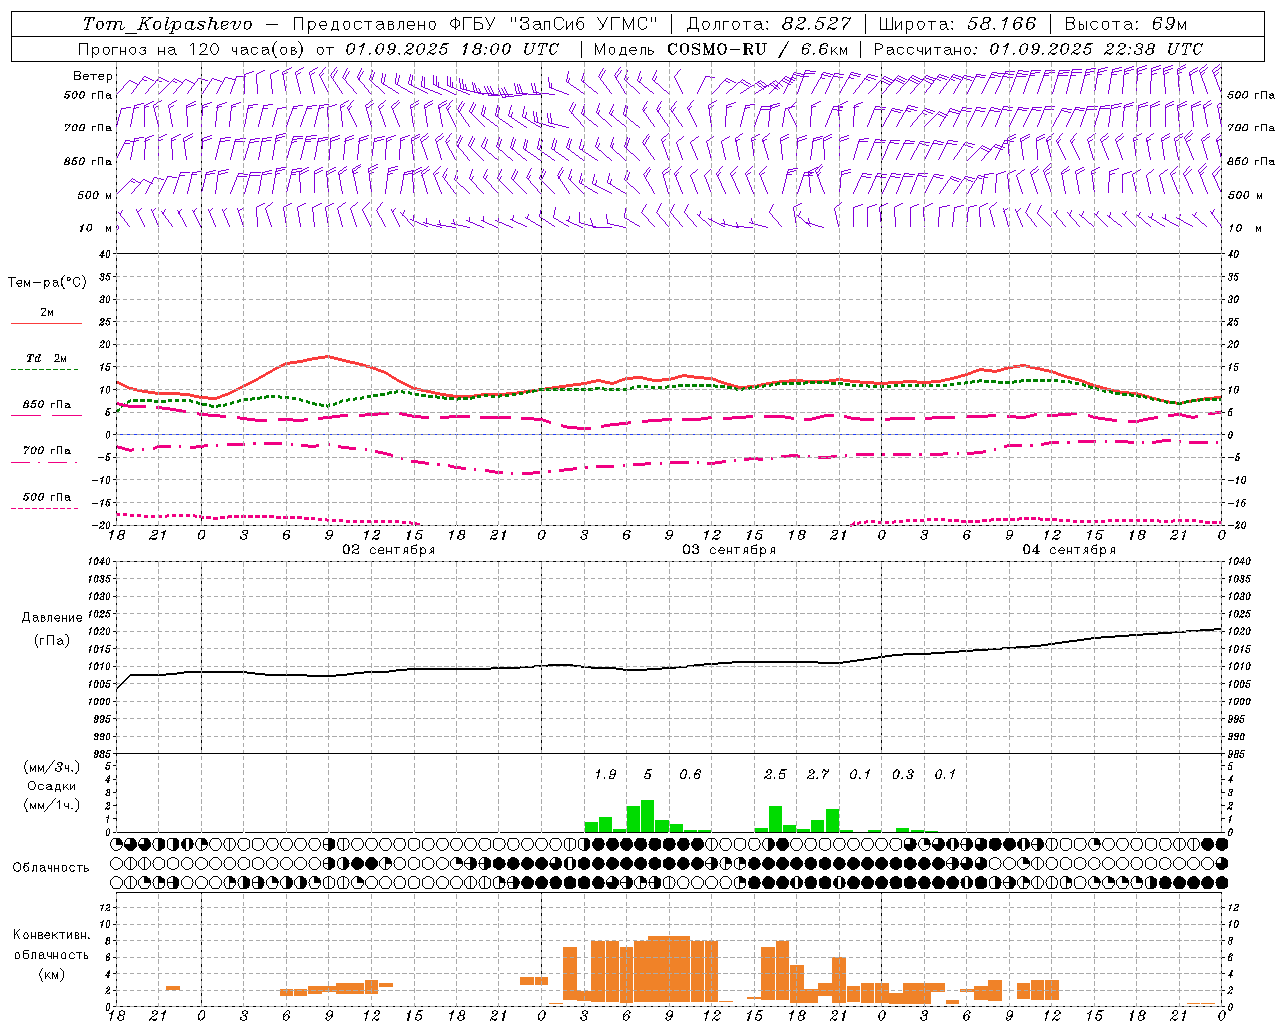Click the date label 02 сентября
The width and height of the screenshot is (1280, 1024).
coord(388,550)
